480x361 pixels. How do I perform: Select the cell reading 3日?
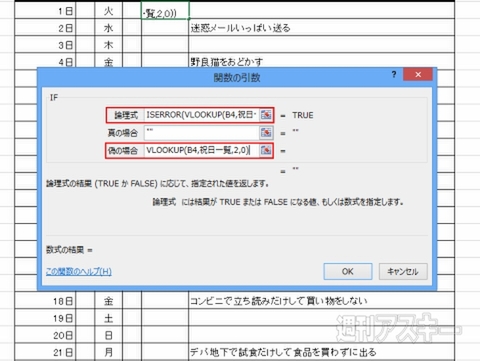point(45,45)
